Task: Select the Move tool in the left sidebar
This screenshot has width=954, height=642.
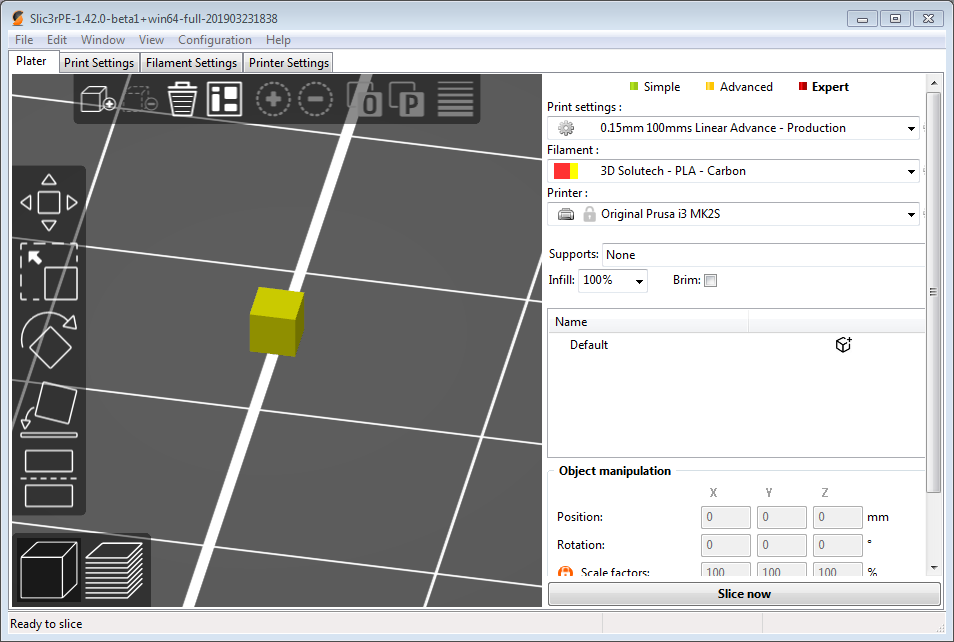Action: pos(49,201)
